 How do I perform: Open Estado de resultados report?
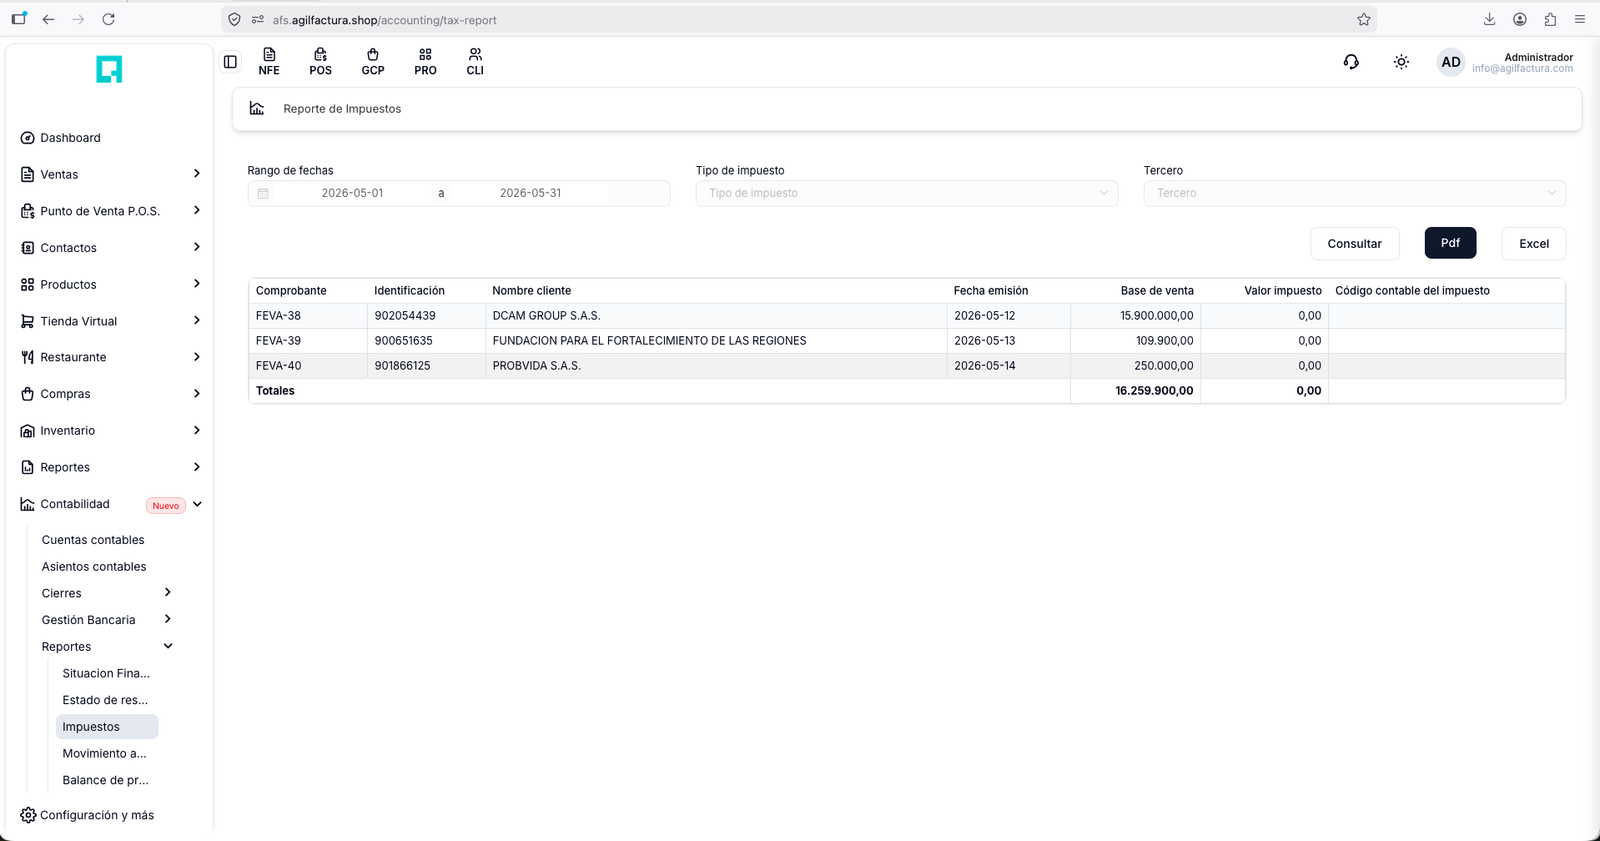click(105, 700)
